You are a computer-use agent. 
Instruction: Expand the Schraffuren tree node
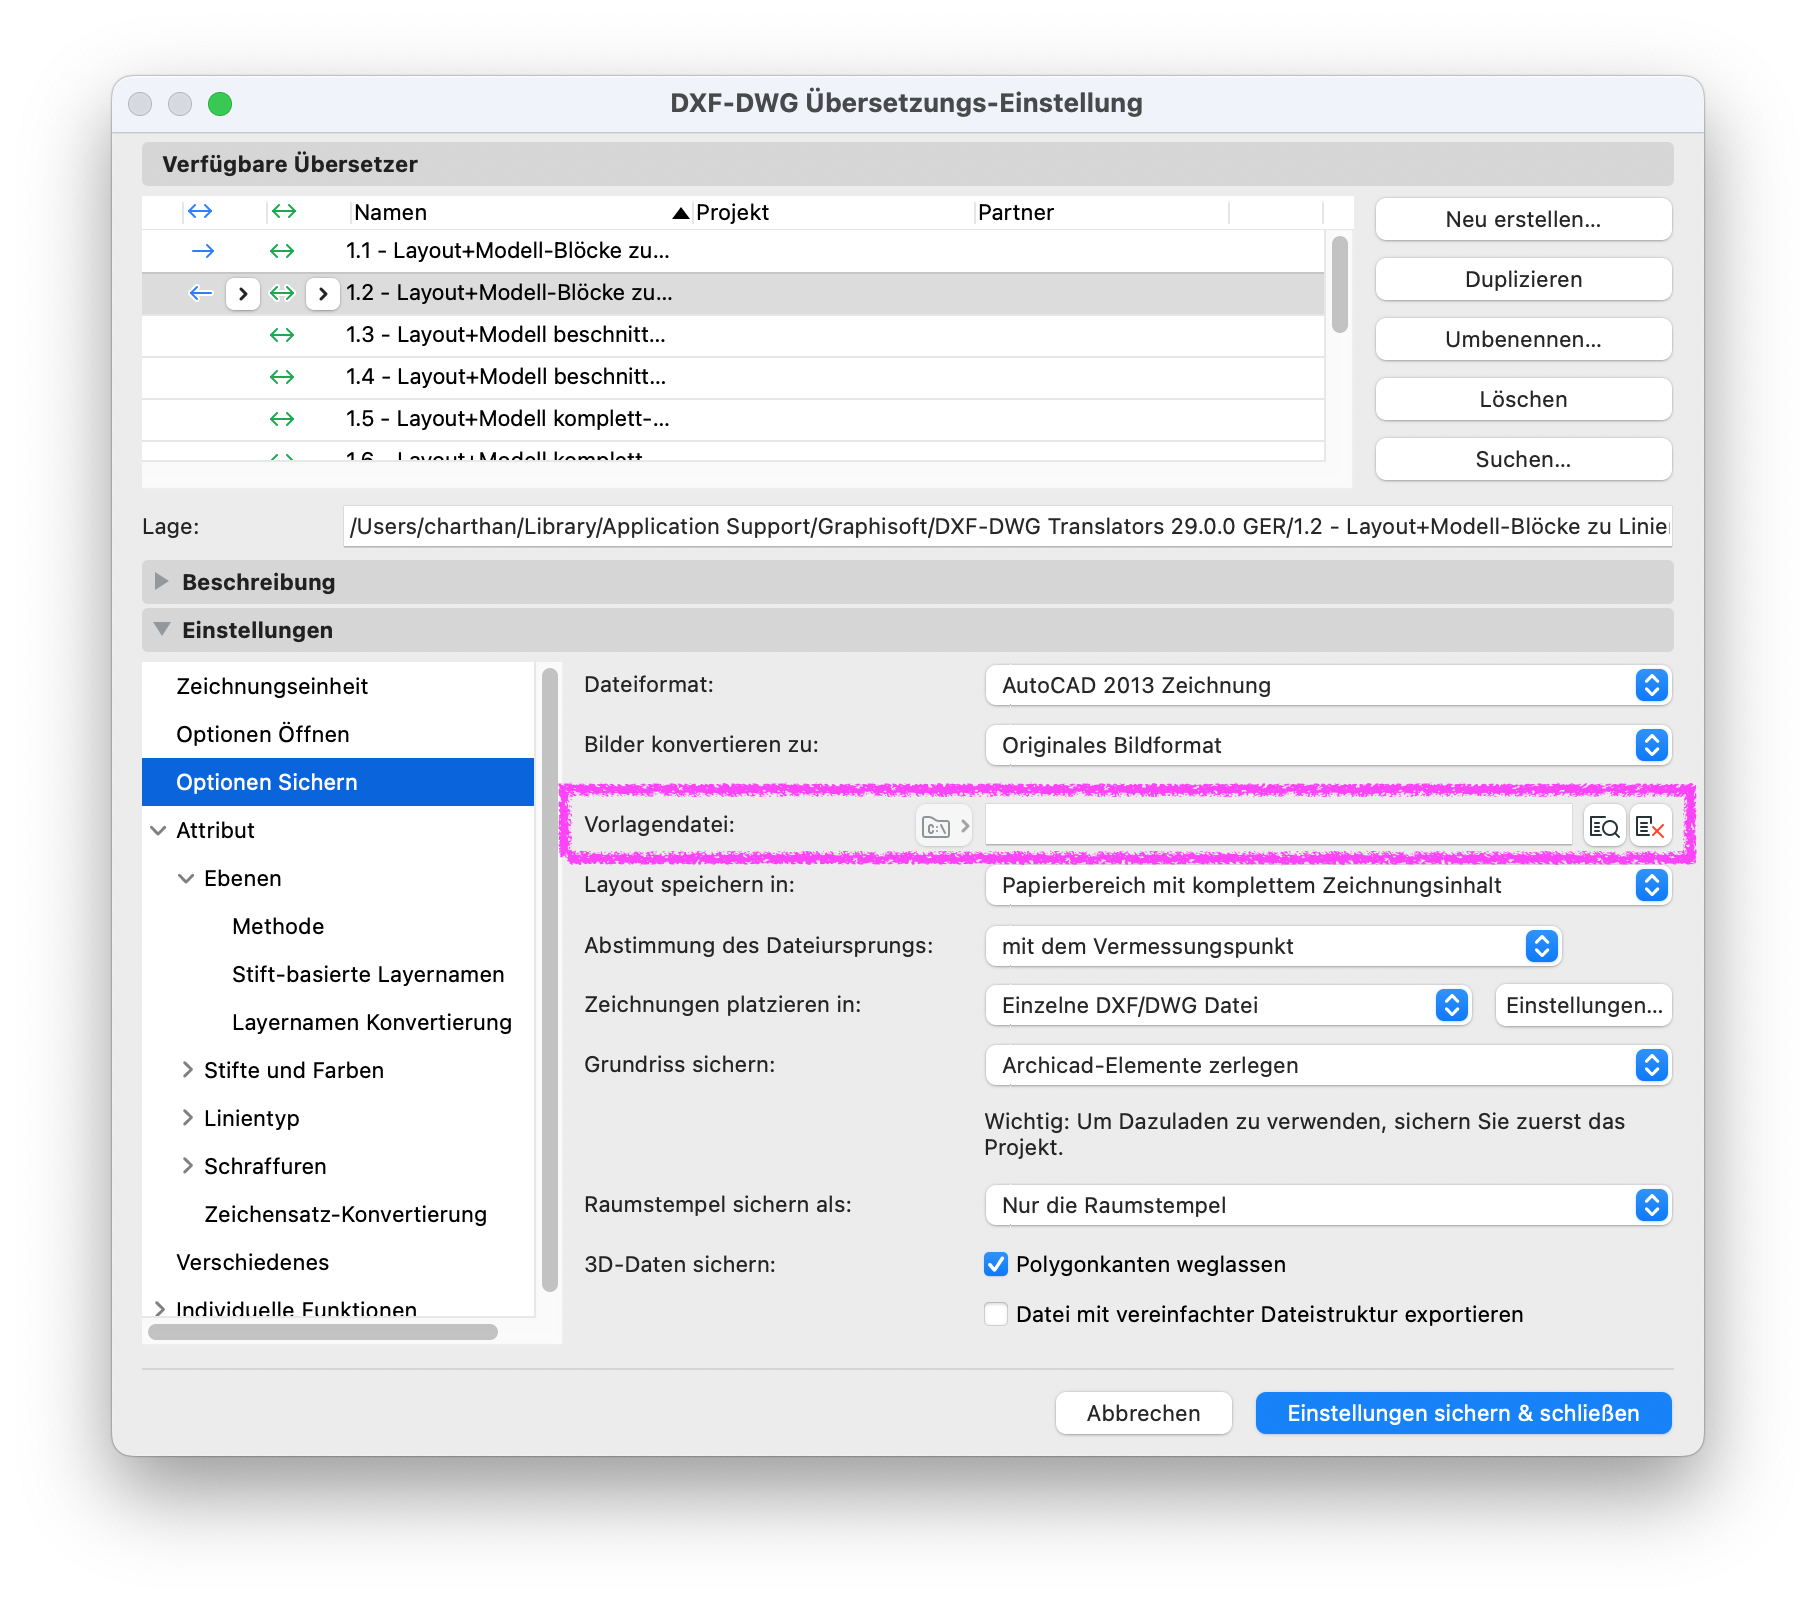tap(187, 1166)
